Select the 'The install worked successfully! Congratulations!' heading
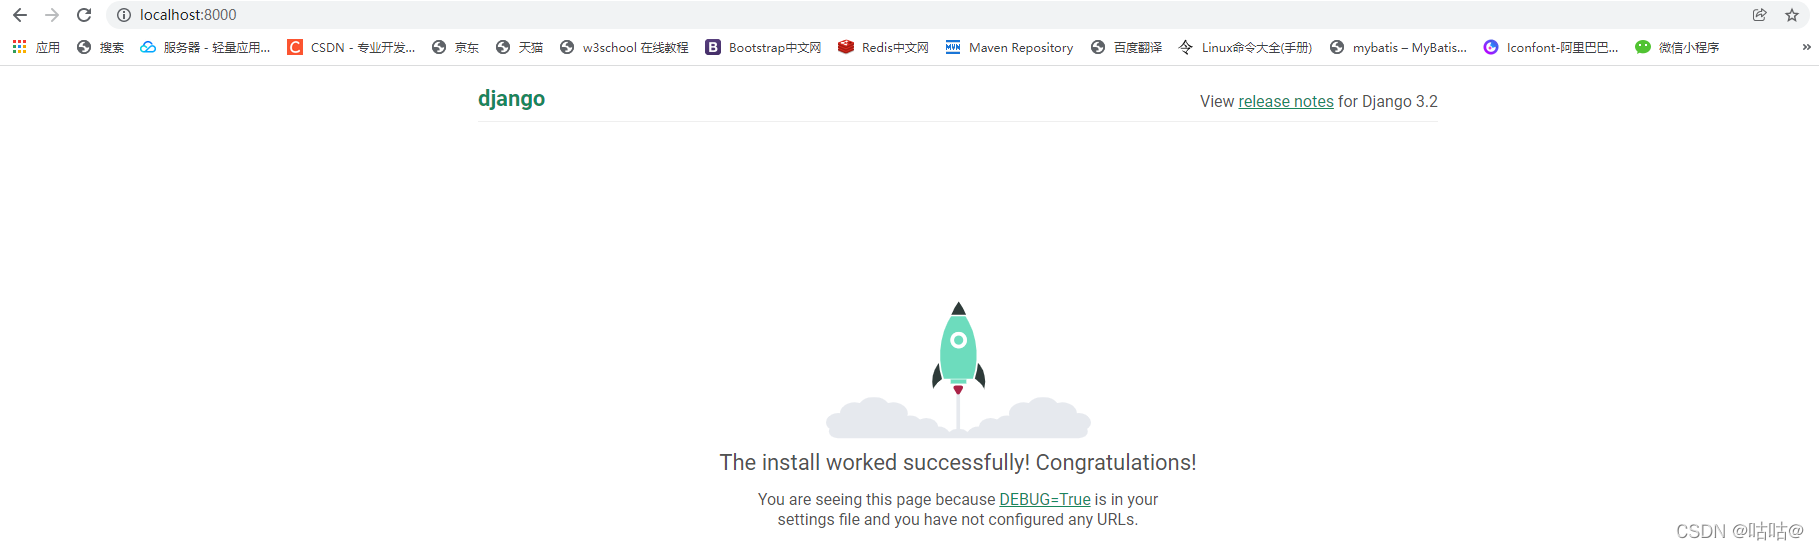The width and height of the screenshot is (1819, 550). 958,462
